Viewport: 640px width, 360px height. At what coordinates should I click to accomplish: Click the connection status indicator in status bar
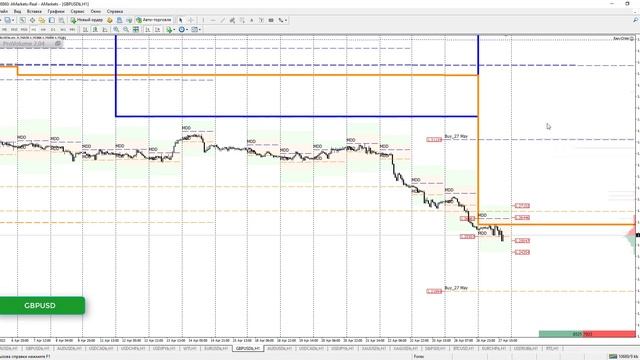623,356
